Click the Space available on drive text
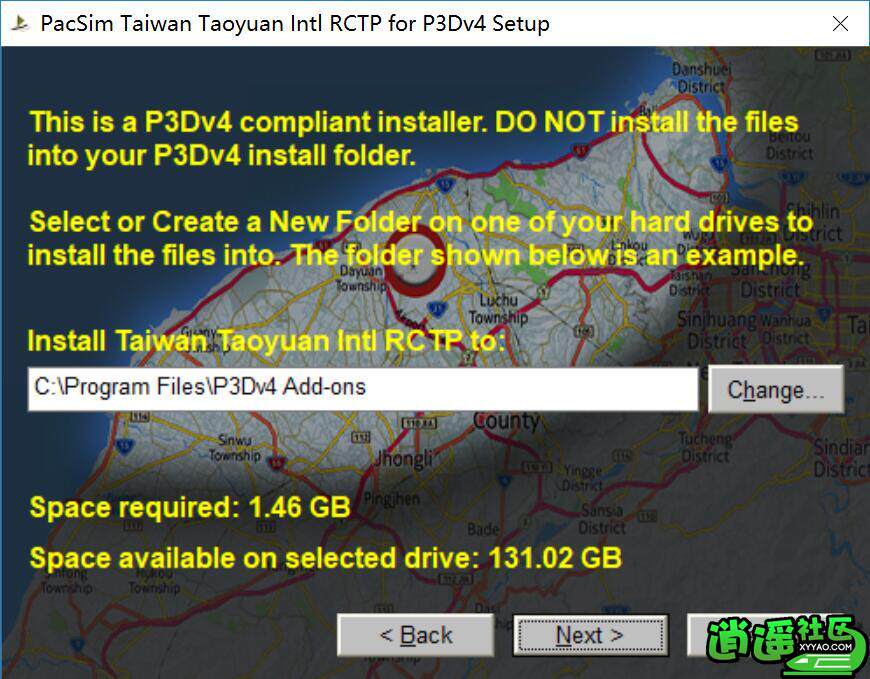 pyautogui.click(x=326, y=558)
